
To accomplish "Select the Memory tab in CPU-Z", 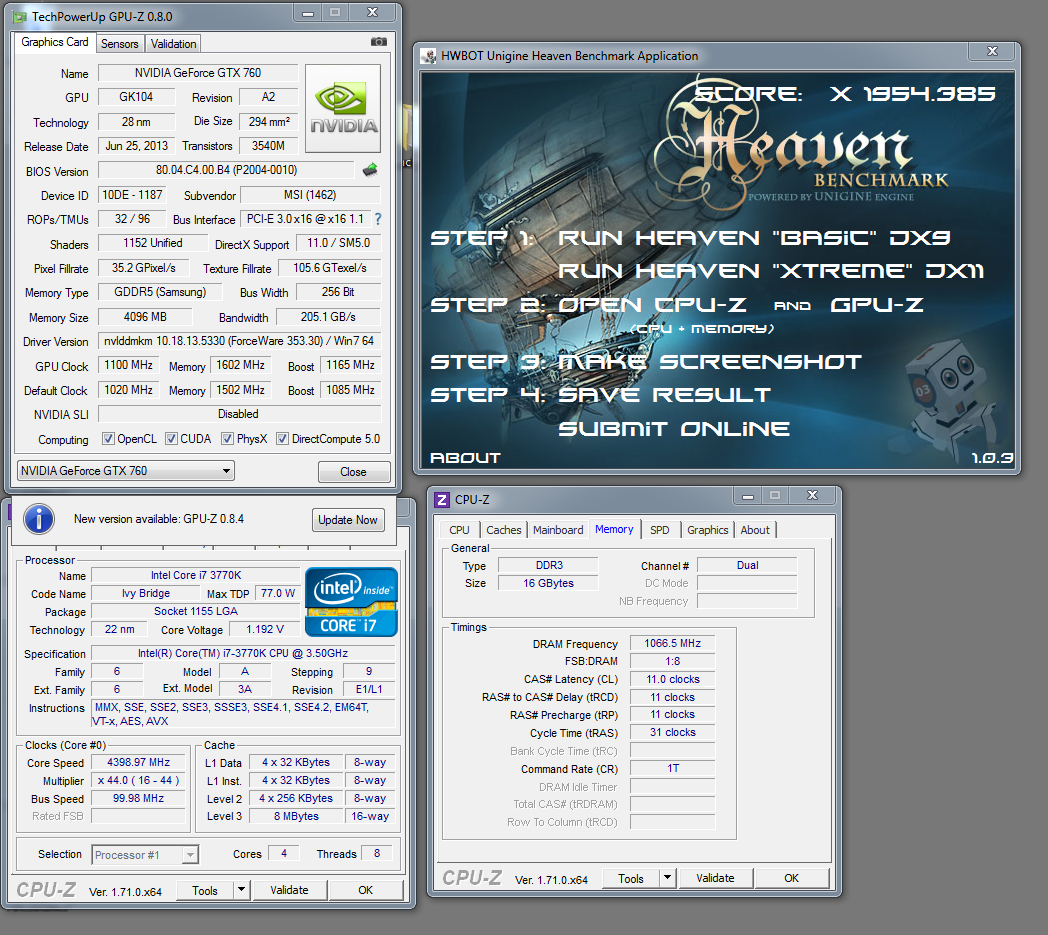I will click(x=614, y=529).
